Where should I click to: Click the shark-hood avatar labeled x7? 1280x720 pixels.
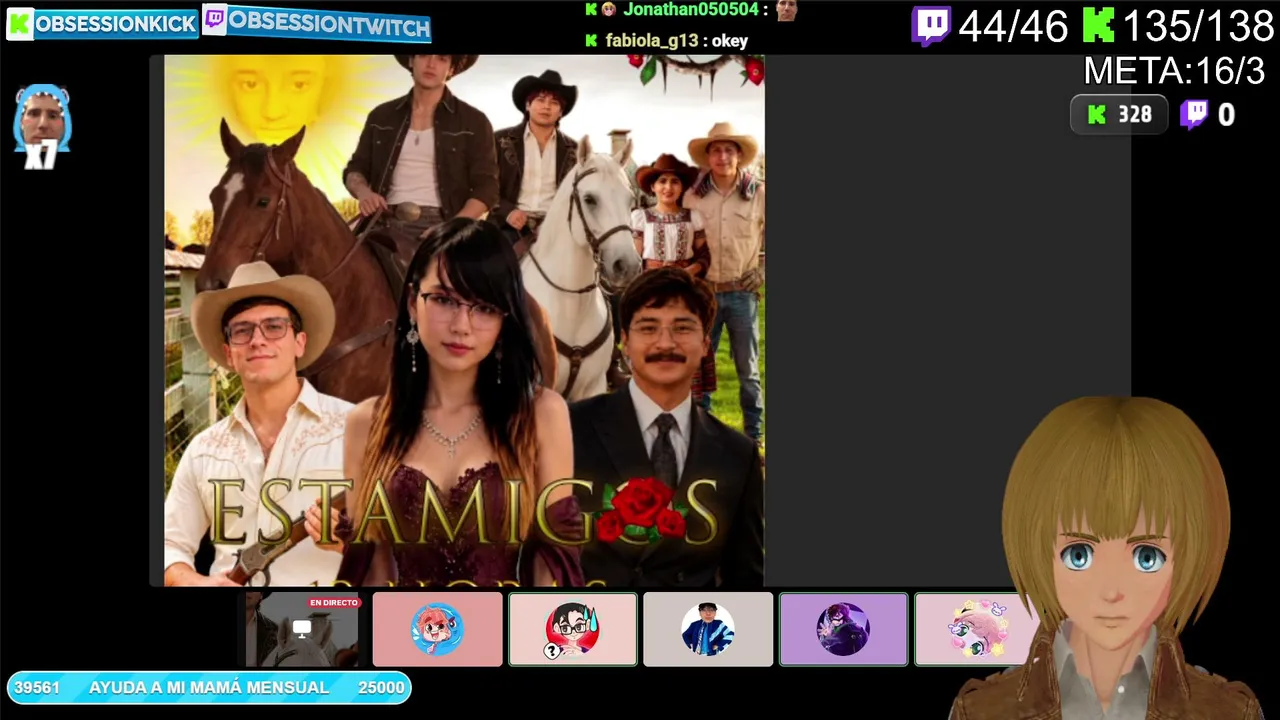[42, 126]
